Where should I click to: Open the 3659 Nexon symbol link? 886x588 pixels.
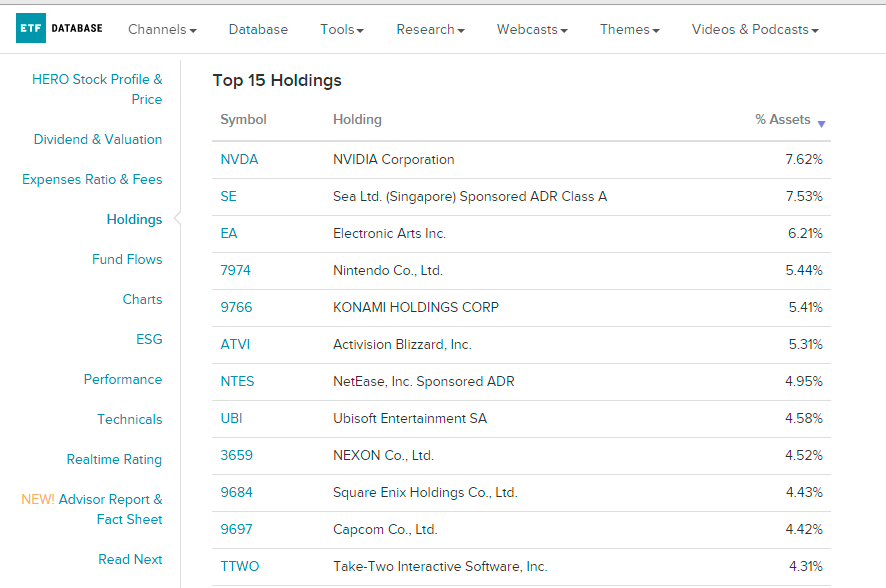236,456
